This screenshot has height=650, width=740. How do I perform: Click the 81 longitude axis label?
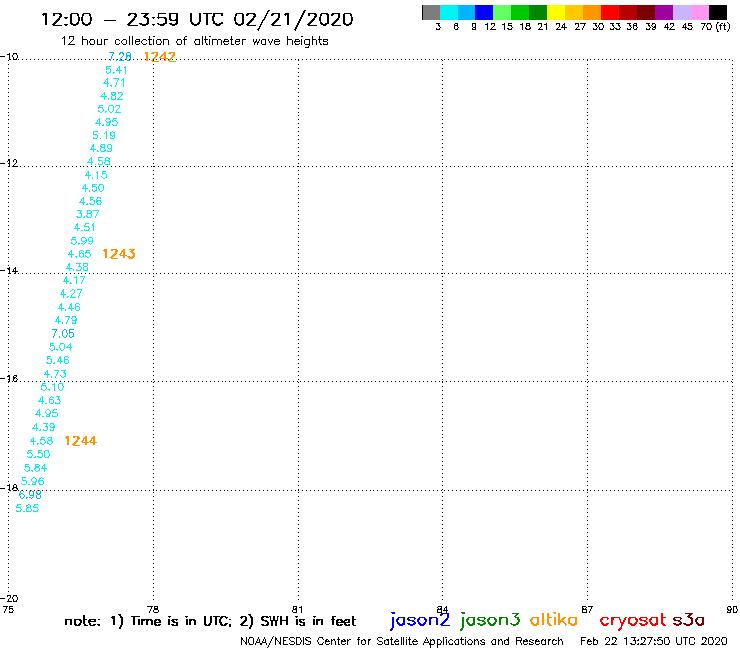pyautogui.click(x=297, y=609)
